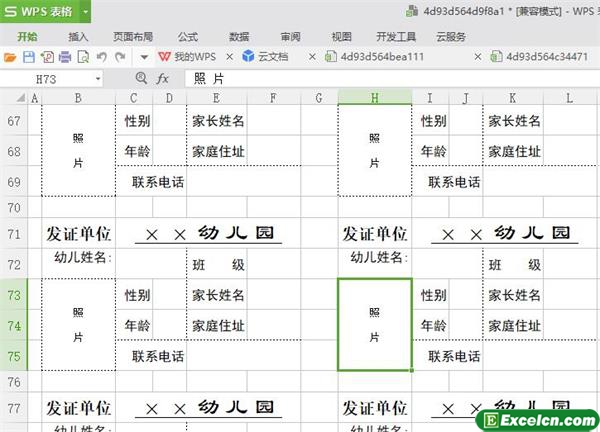Click 班 级 in row 72 column K
This screenshot has width=600, height=432.
(x=514, y=265)
